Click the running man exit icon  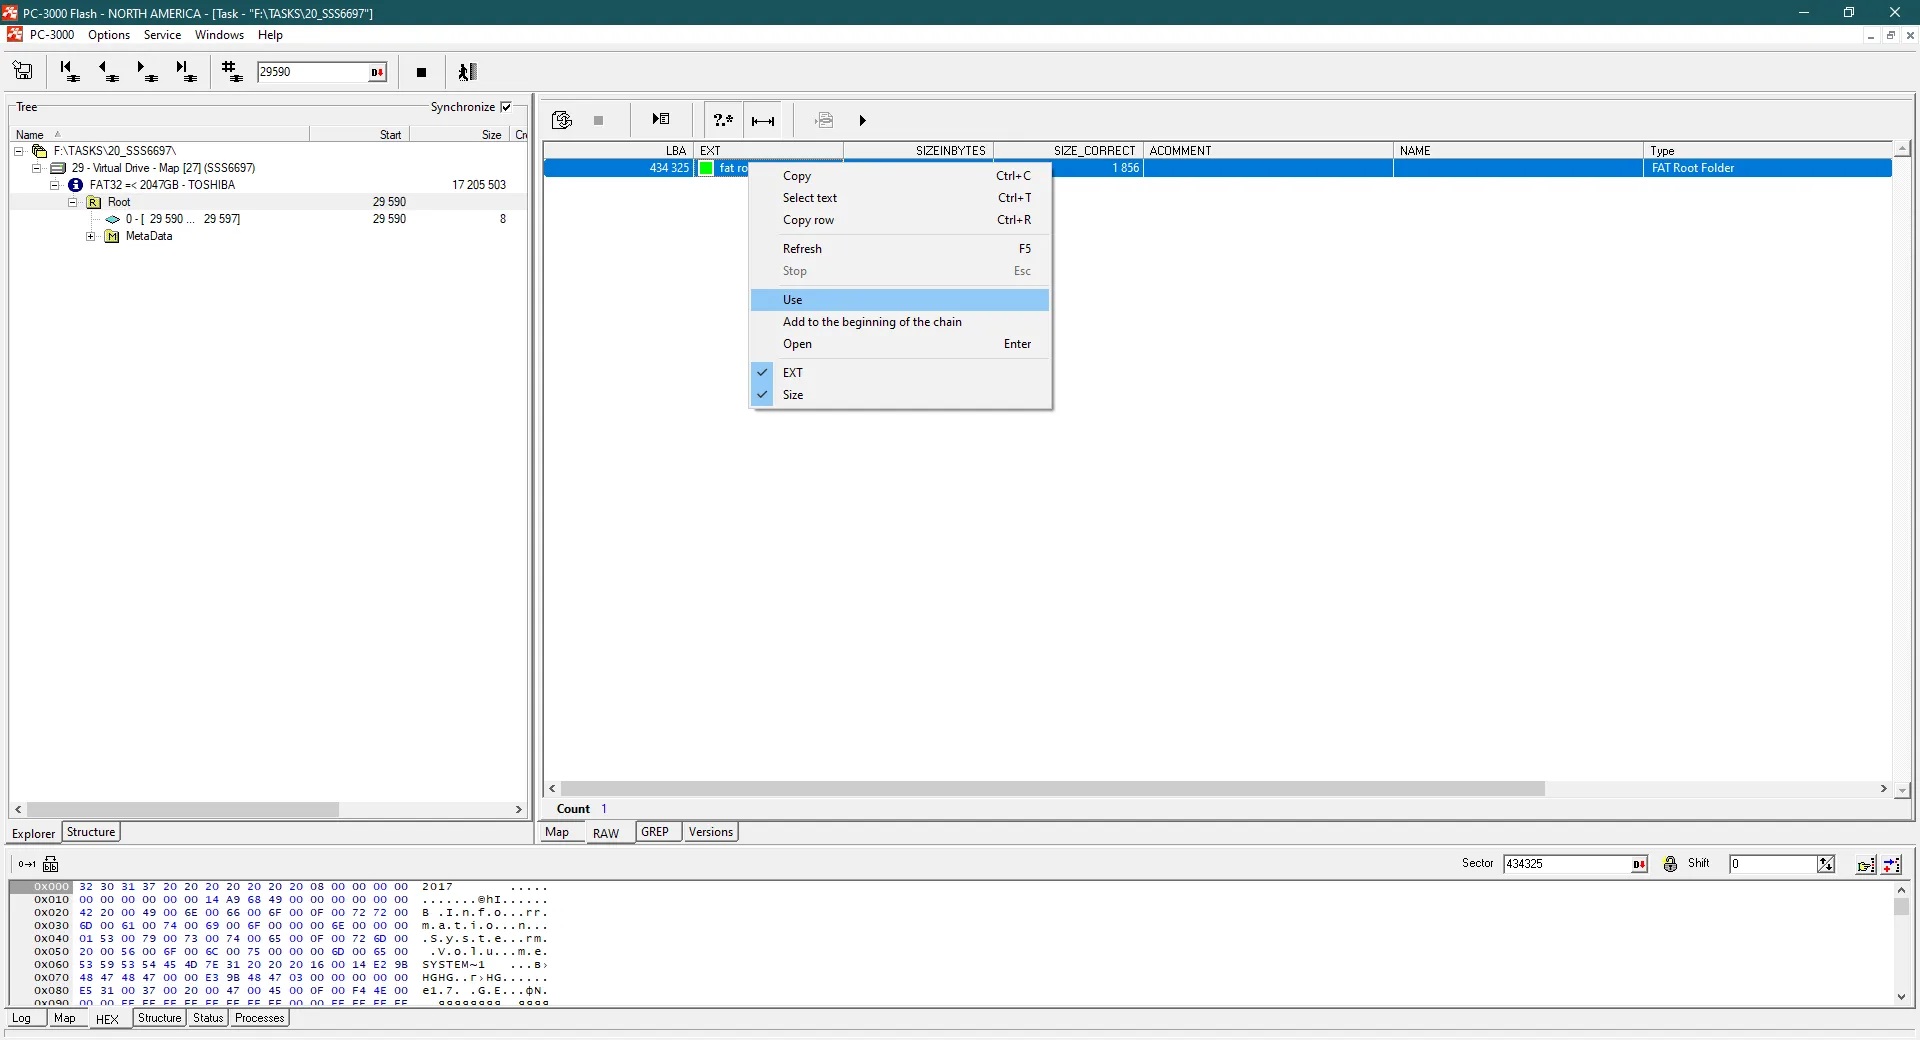pyautogui.click(x=467, y=72)
